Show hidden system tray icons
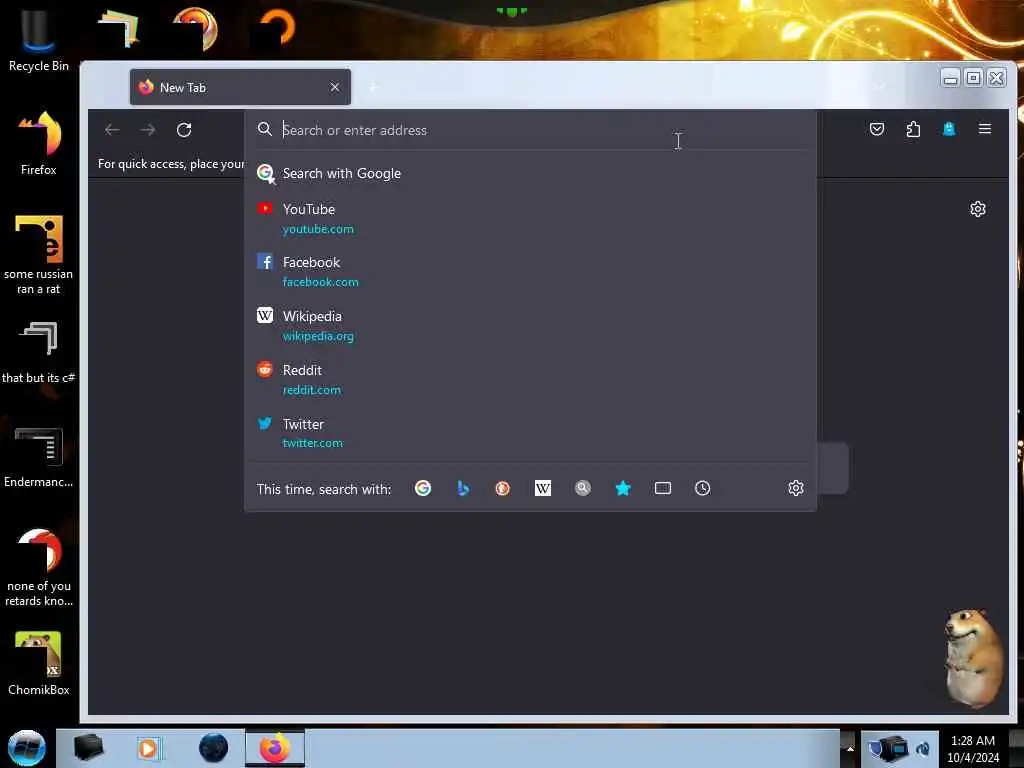 tap(850, 748)
